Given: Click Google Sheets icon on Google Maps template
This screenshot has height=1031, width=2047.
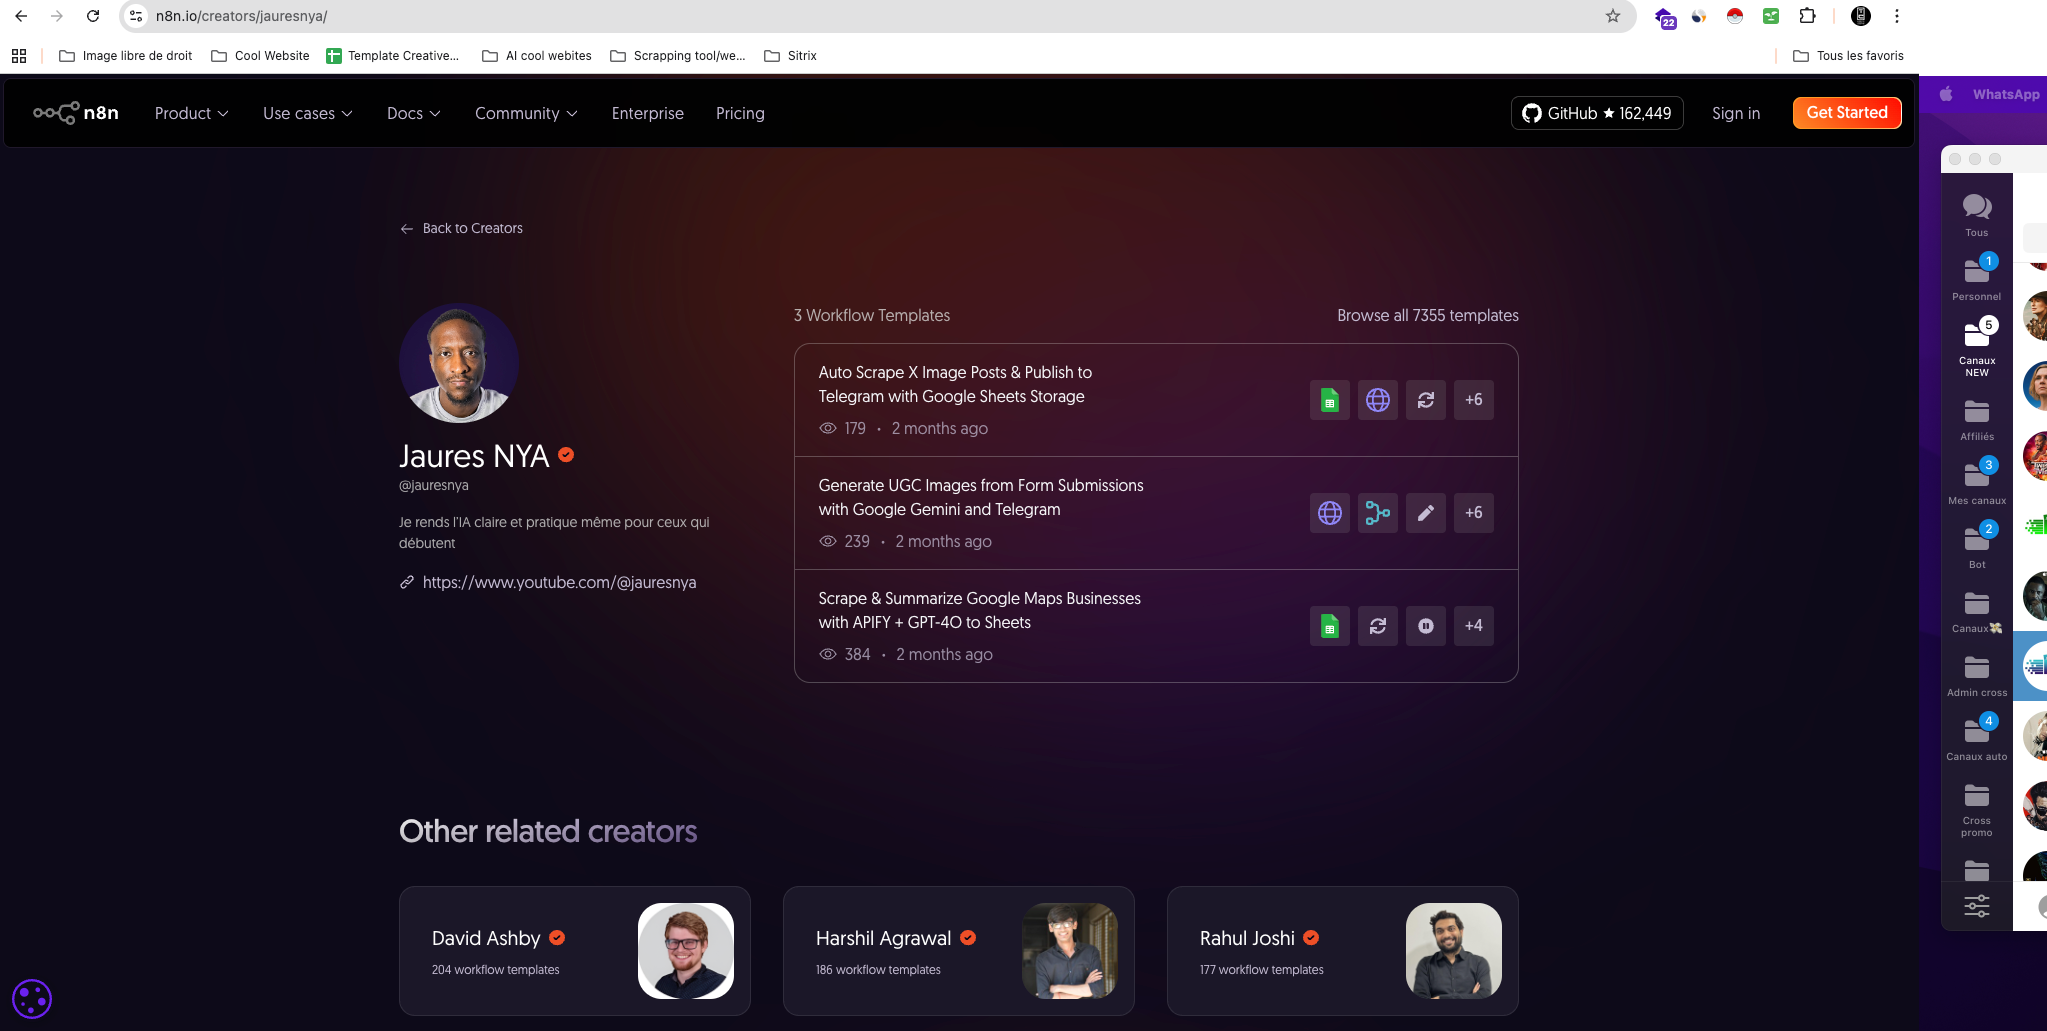Looking at the screenshot, I should [1330, 626].
